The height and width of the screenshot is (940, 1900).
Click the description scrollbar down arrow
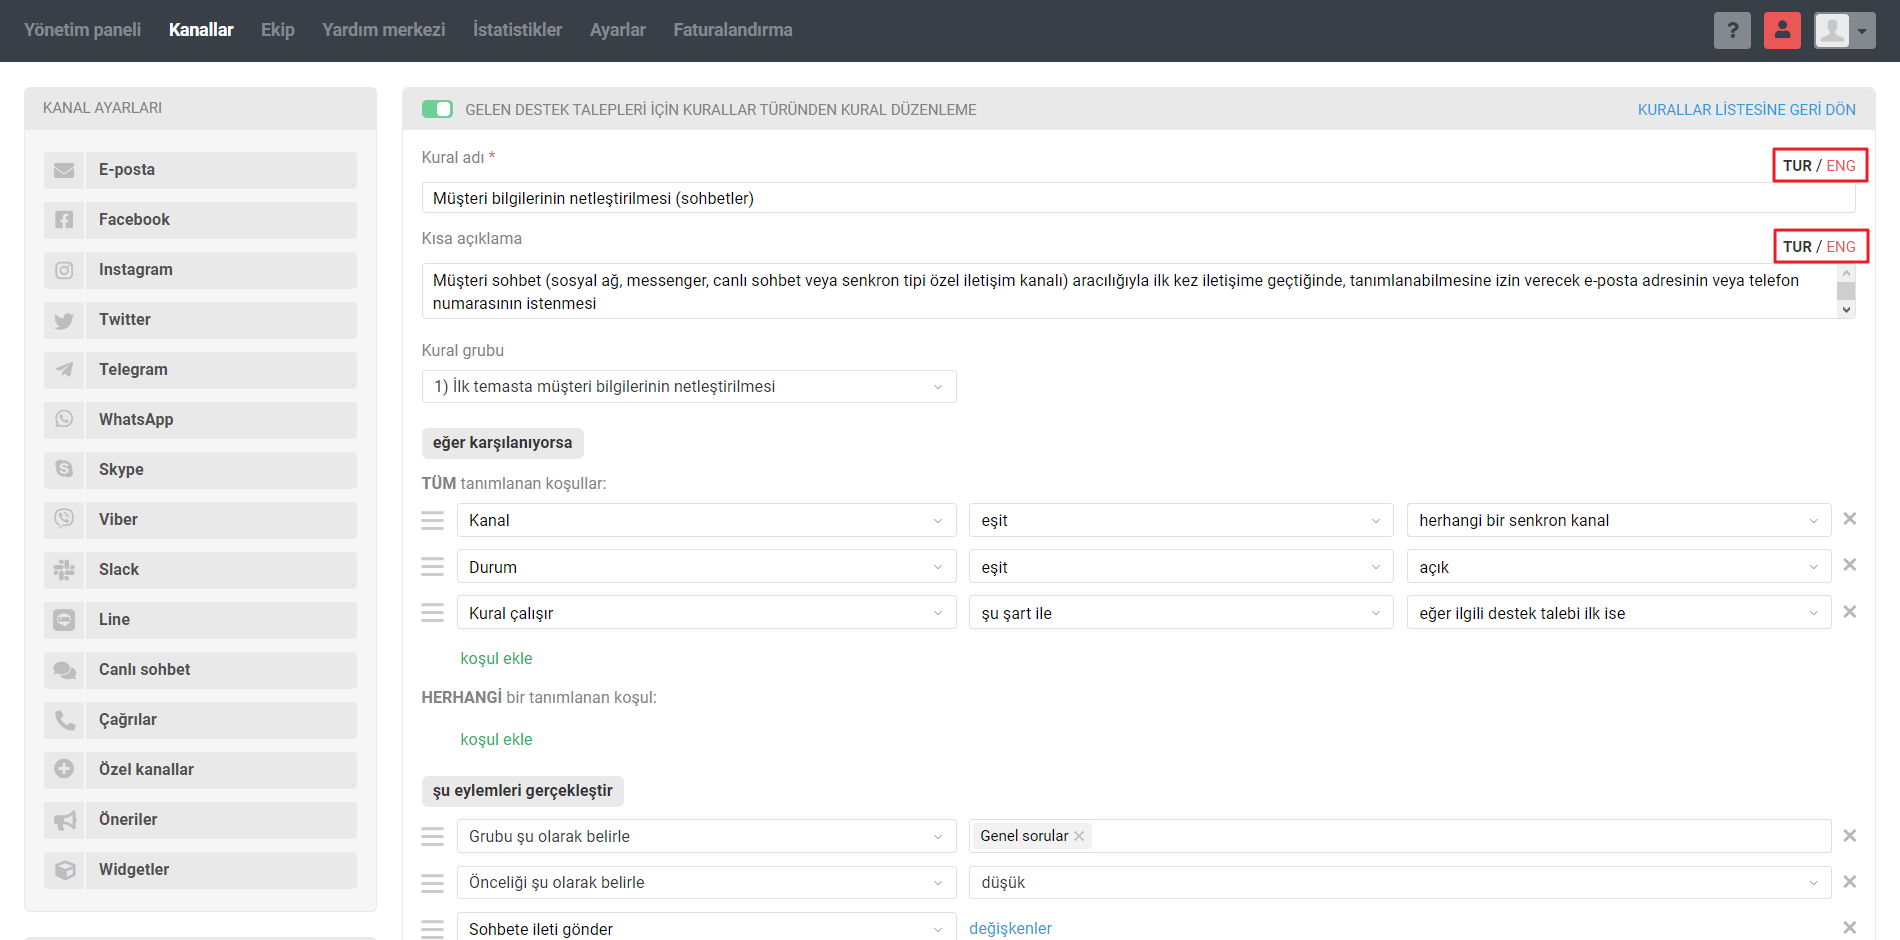[x=1847, y=310]
